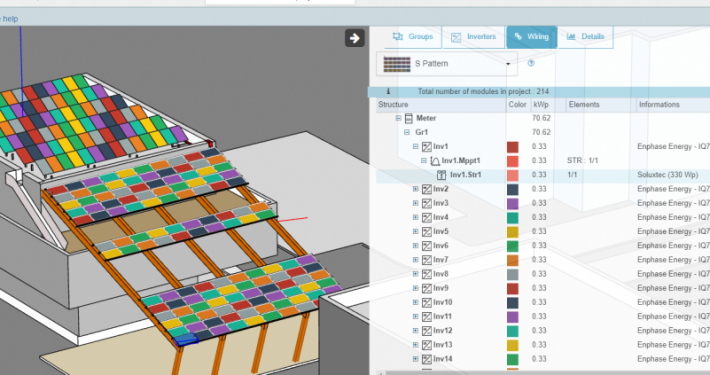Collapse the Gr1 group node
The height and width of the screenshot is (375, 710).
(x=407, y=132)
